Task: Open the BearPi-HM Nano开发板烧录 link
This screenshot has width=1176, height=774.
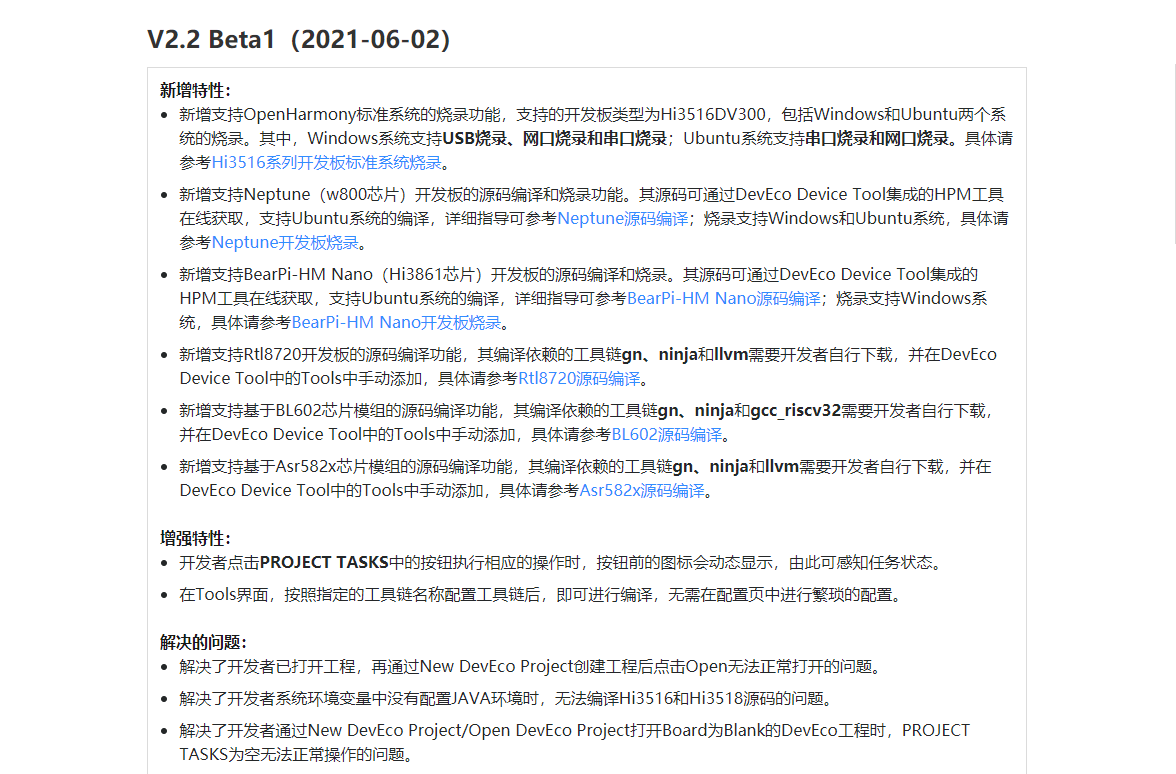Action: tap(396, 322)
